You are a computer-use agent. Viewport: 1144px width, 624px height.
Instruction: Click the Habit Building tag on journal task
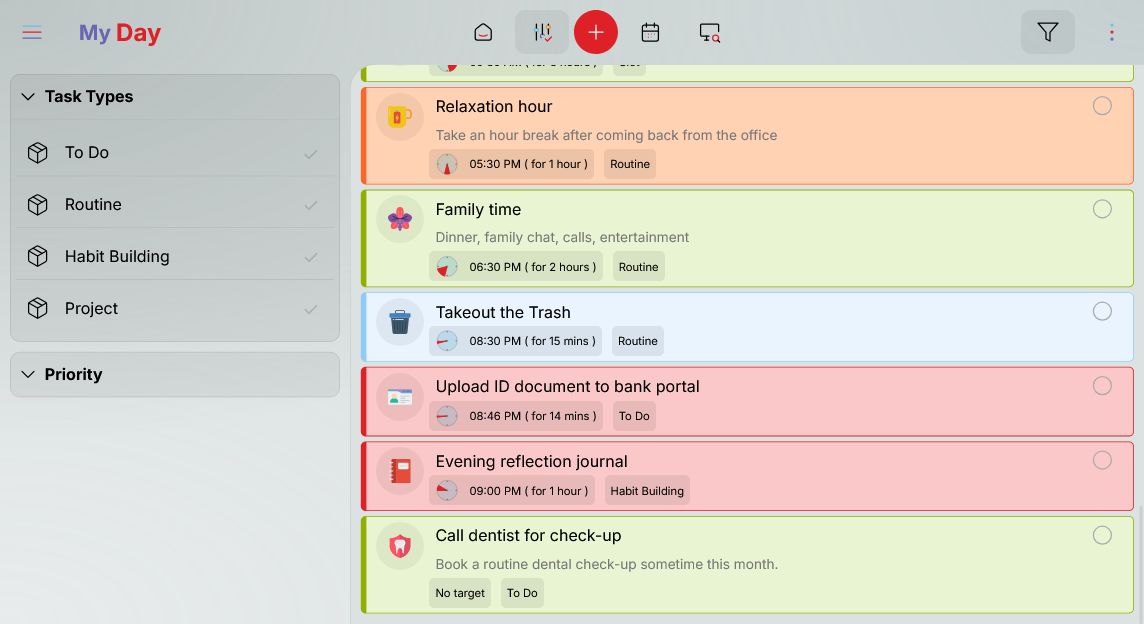coord(647,491)
